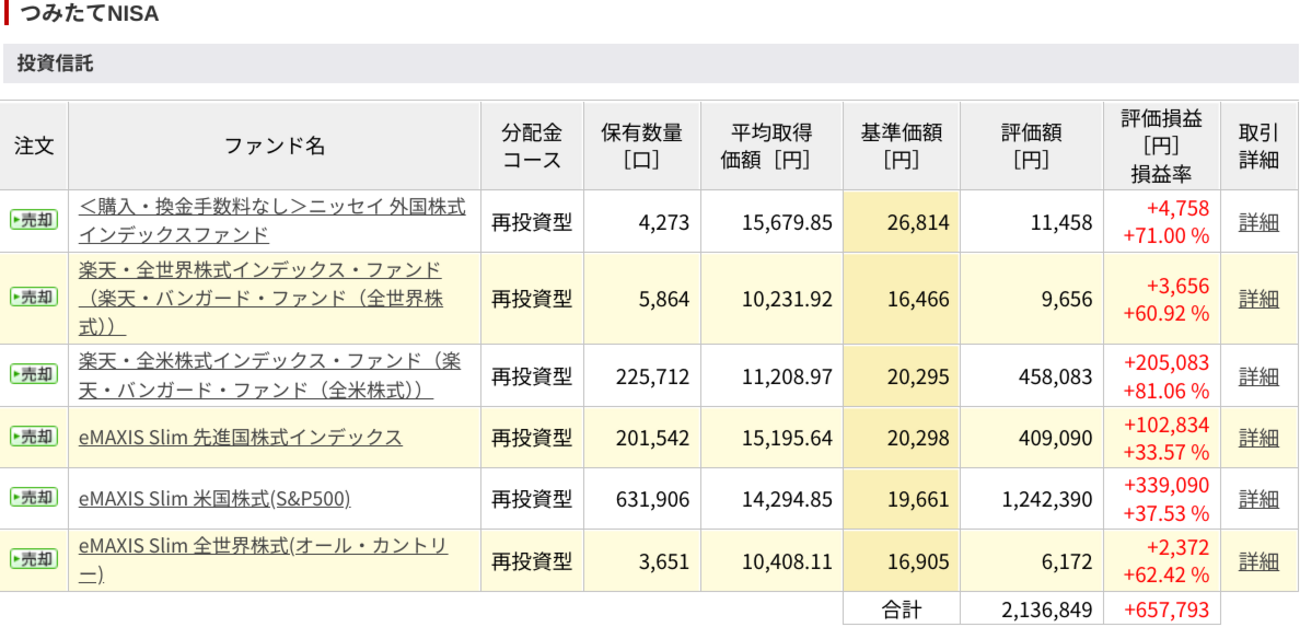Viewport: 1300px width, 627px height.
Task: Open eMAXIS Slim 米国株式(S&P500) link
Action: point(214,498)
